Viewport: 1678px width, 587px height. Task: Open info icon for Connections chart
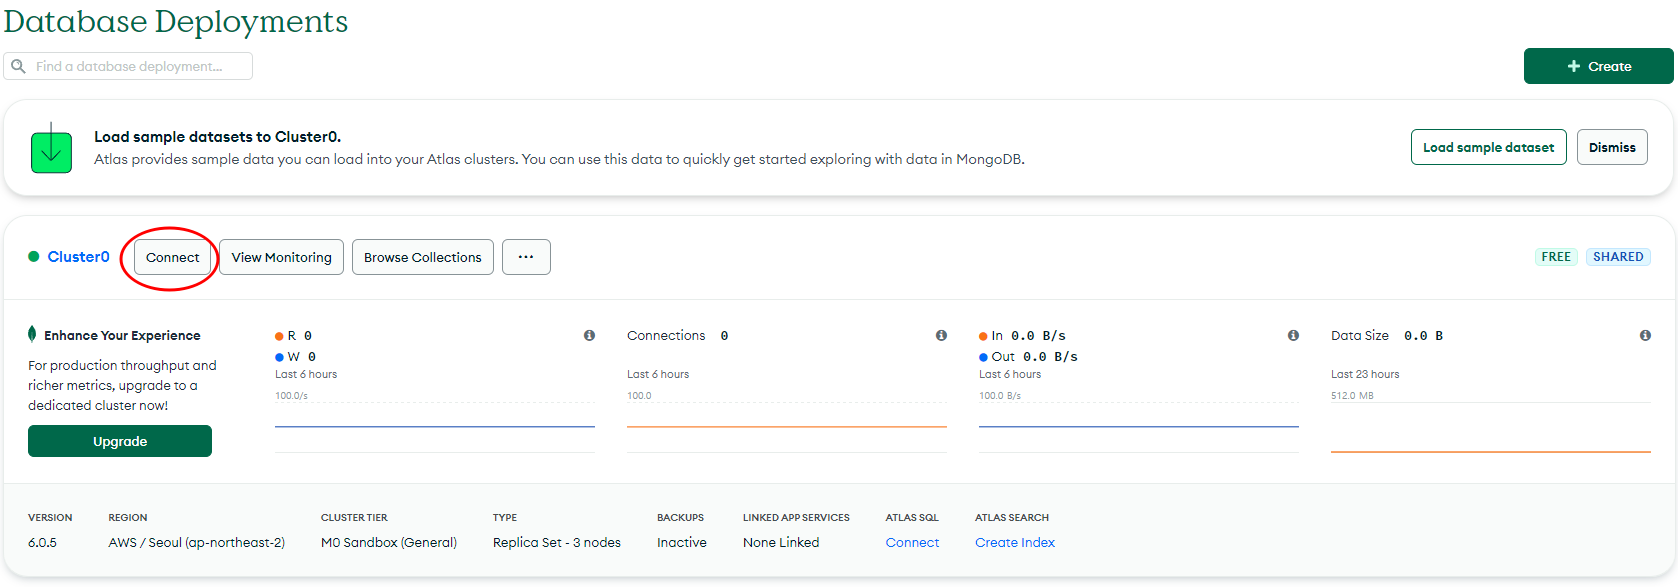(x=941, y=336)
